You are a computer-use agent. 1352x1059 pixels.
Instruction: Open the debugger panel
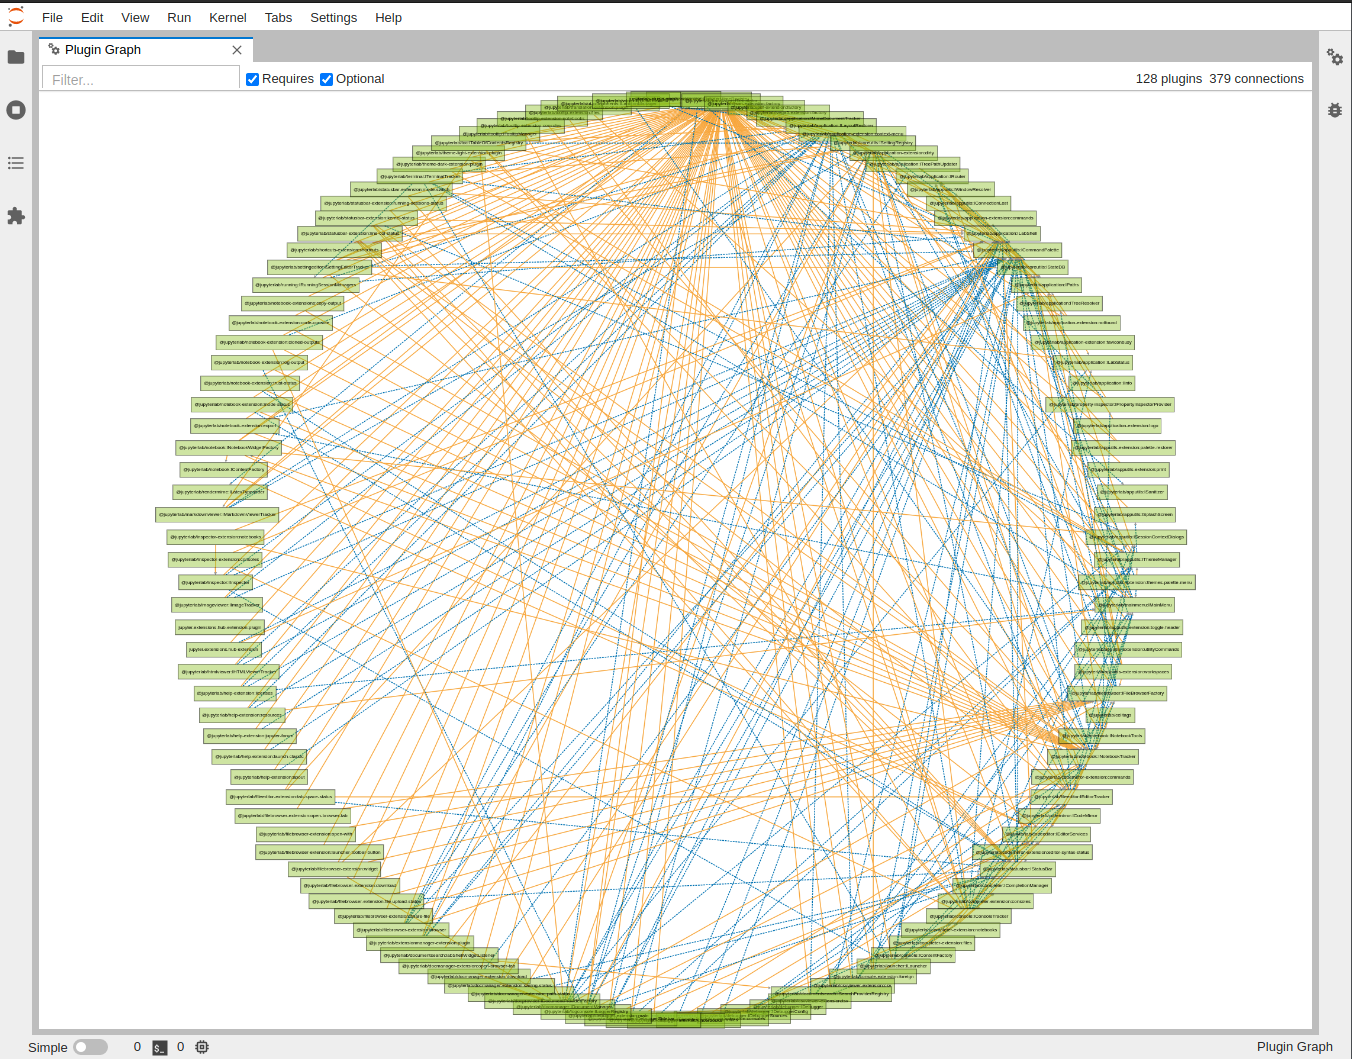tap(1335, 110)
